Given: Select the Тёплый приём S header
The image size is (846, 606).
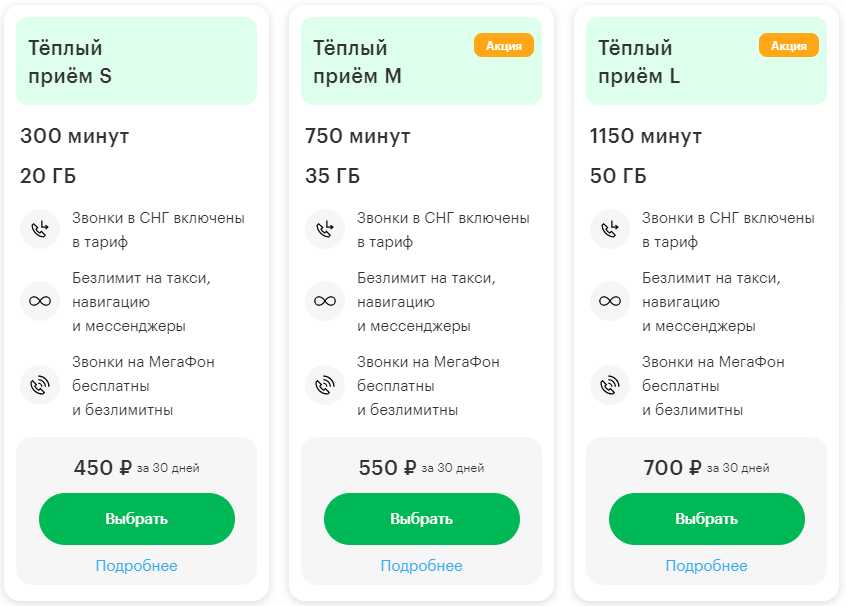Looking at the screenshot, I should click(x=66, y=61).
